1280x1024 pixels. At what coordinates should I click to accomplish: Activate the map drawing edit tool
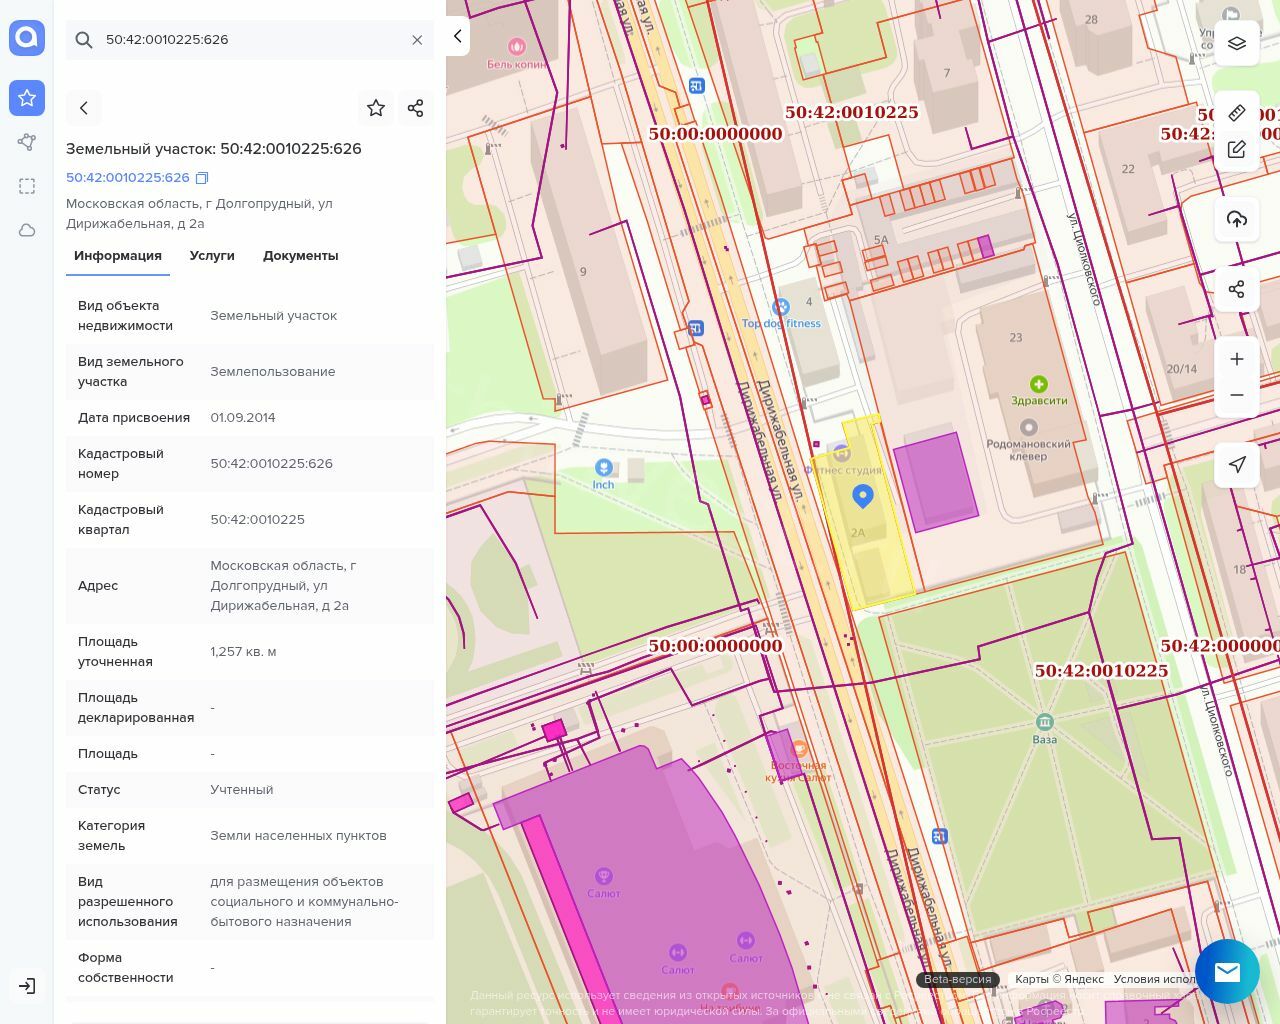point(1237,149)
